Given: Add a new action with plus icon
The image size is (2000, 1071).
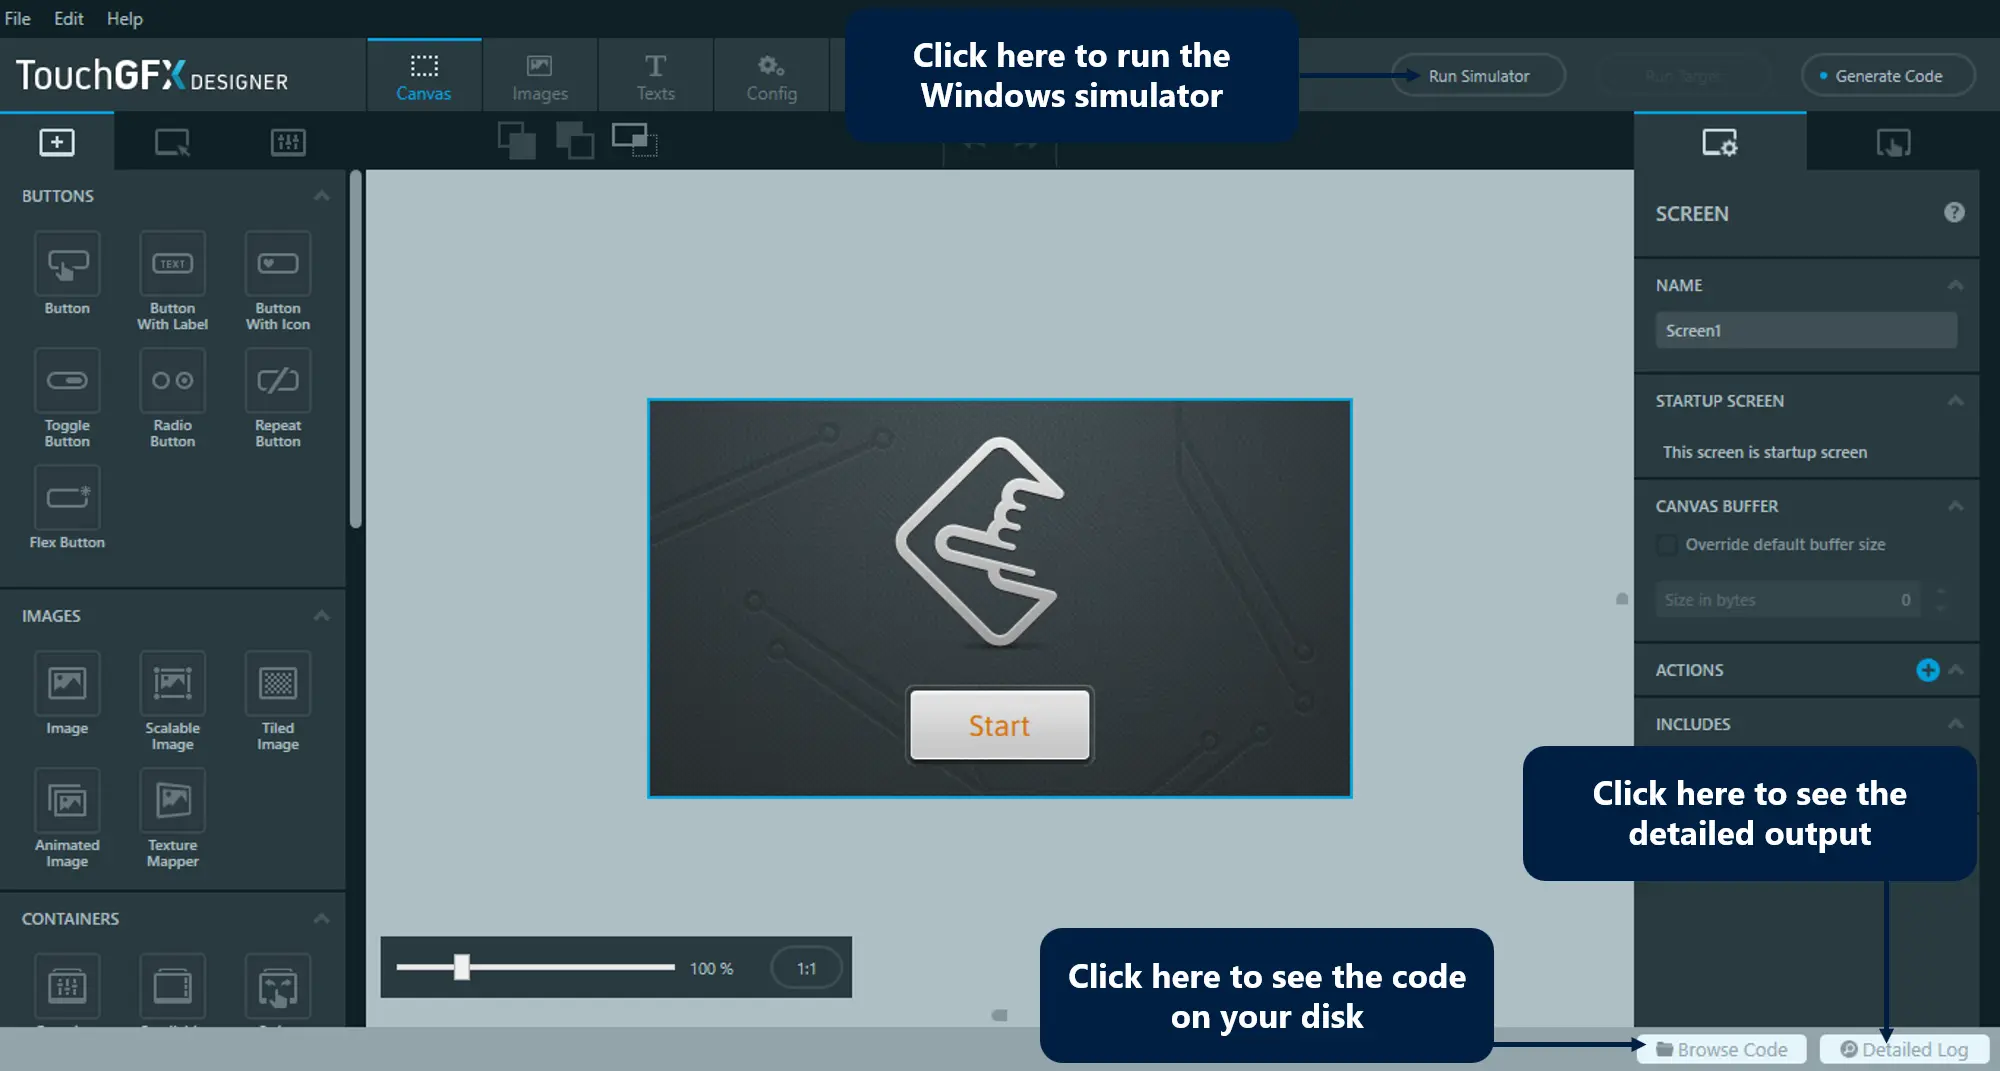Looking at the screenshot, I should pyautogui.click(x=1928, y=670).
